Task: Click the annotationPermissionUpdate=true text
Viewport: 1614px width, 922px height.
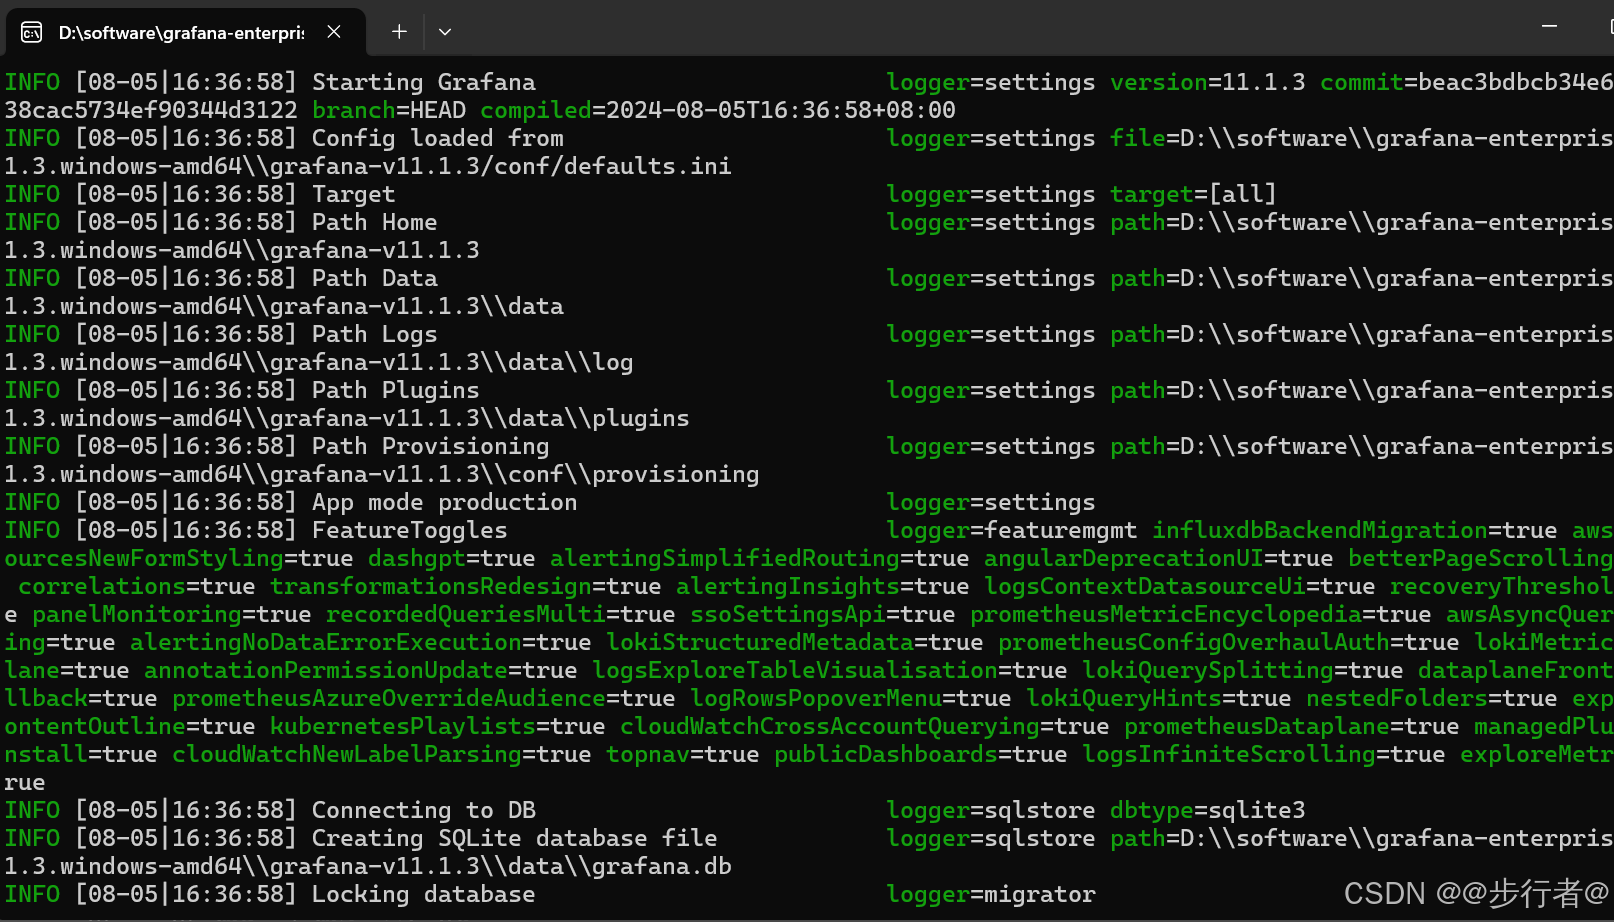Action: pos(361,670)
